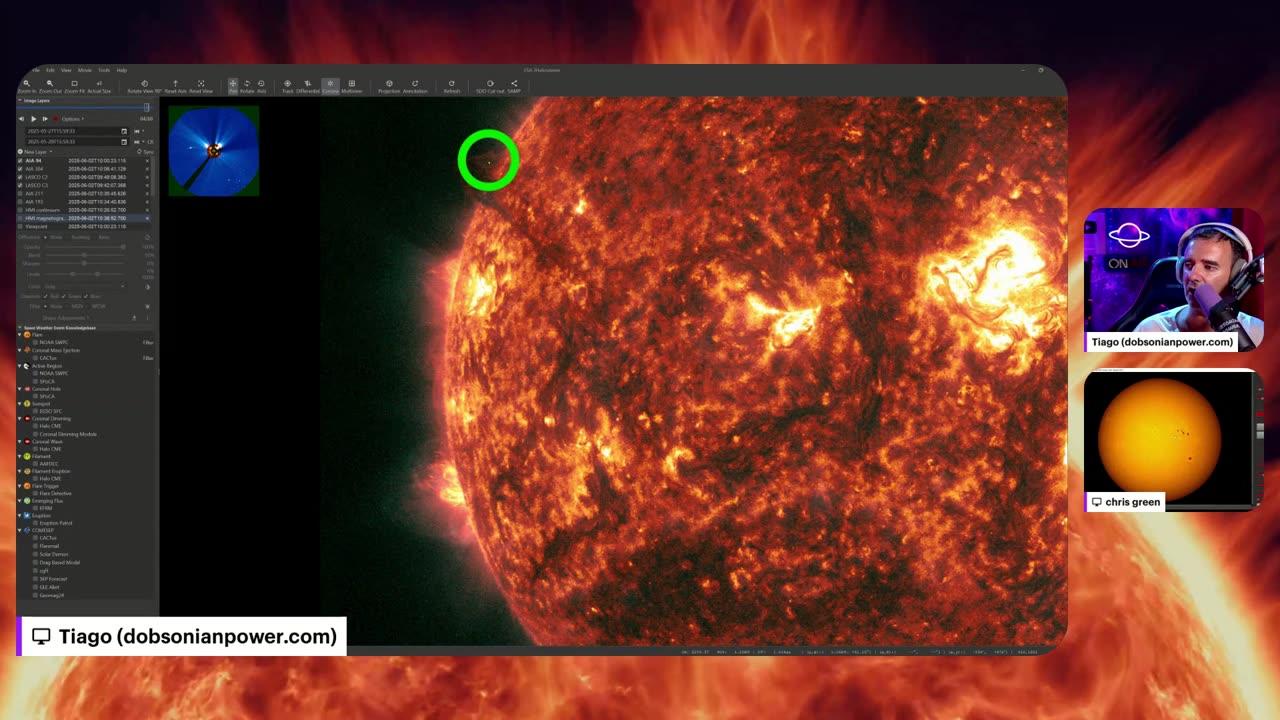Collapse the Active Region group

(19, 366)
